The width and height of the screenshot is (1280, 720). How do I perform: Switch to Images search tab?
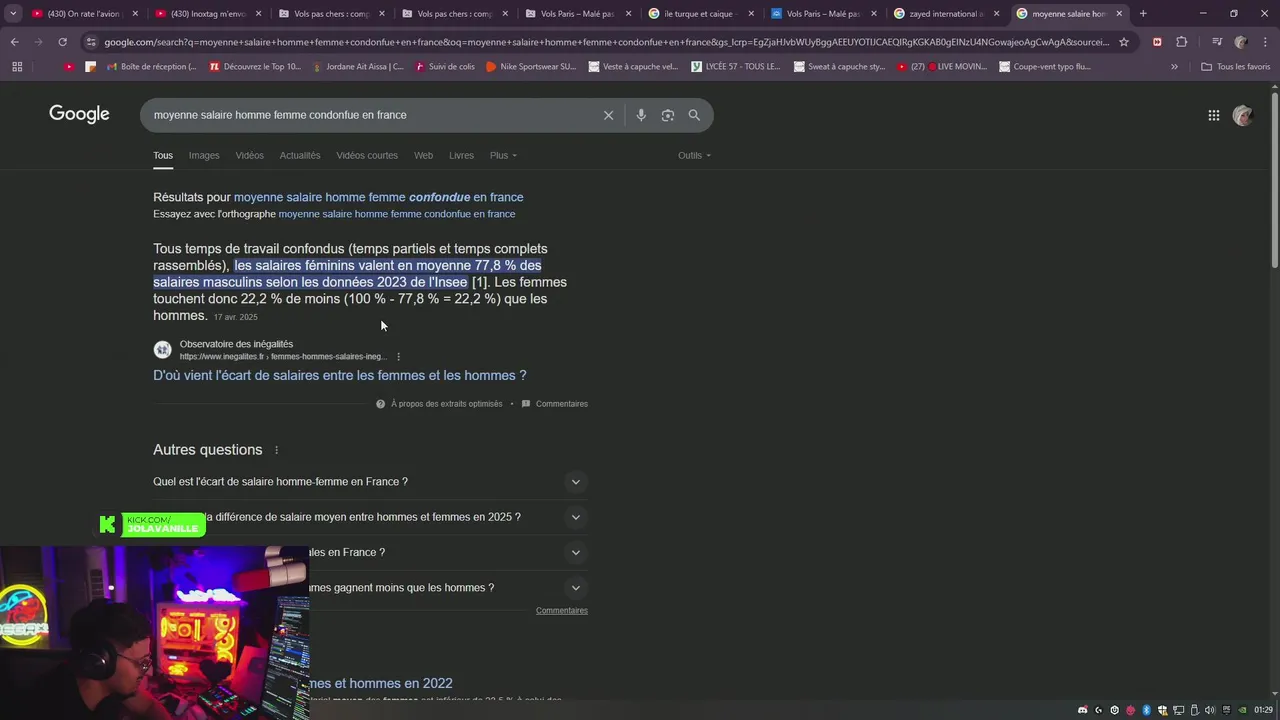pos(204,155)
